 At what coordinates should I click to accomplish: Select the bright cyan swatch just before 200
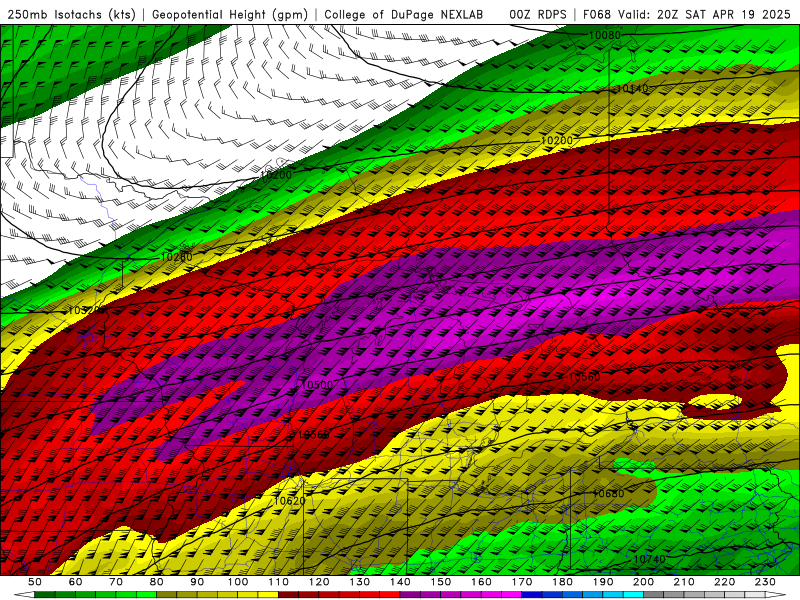tap(633, 594)
